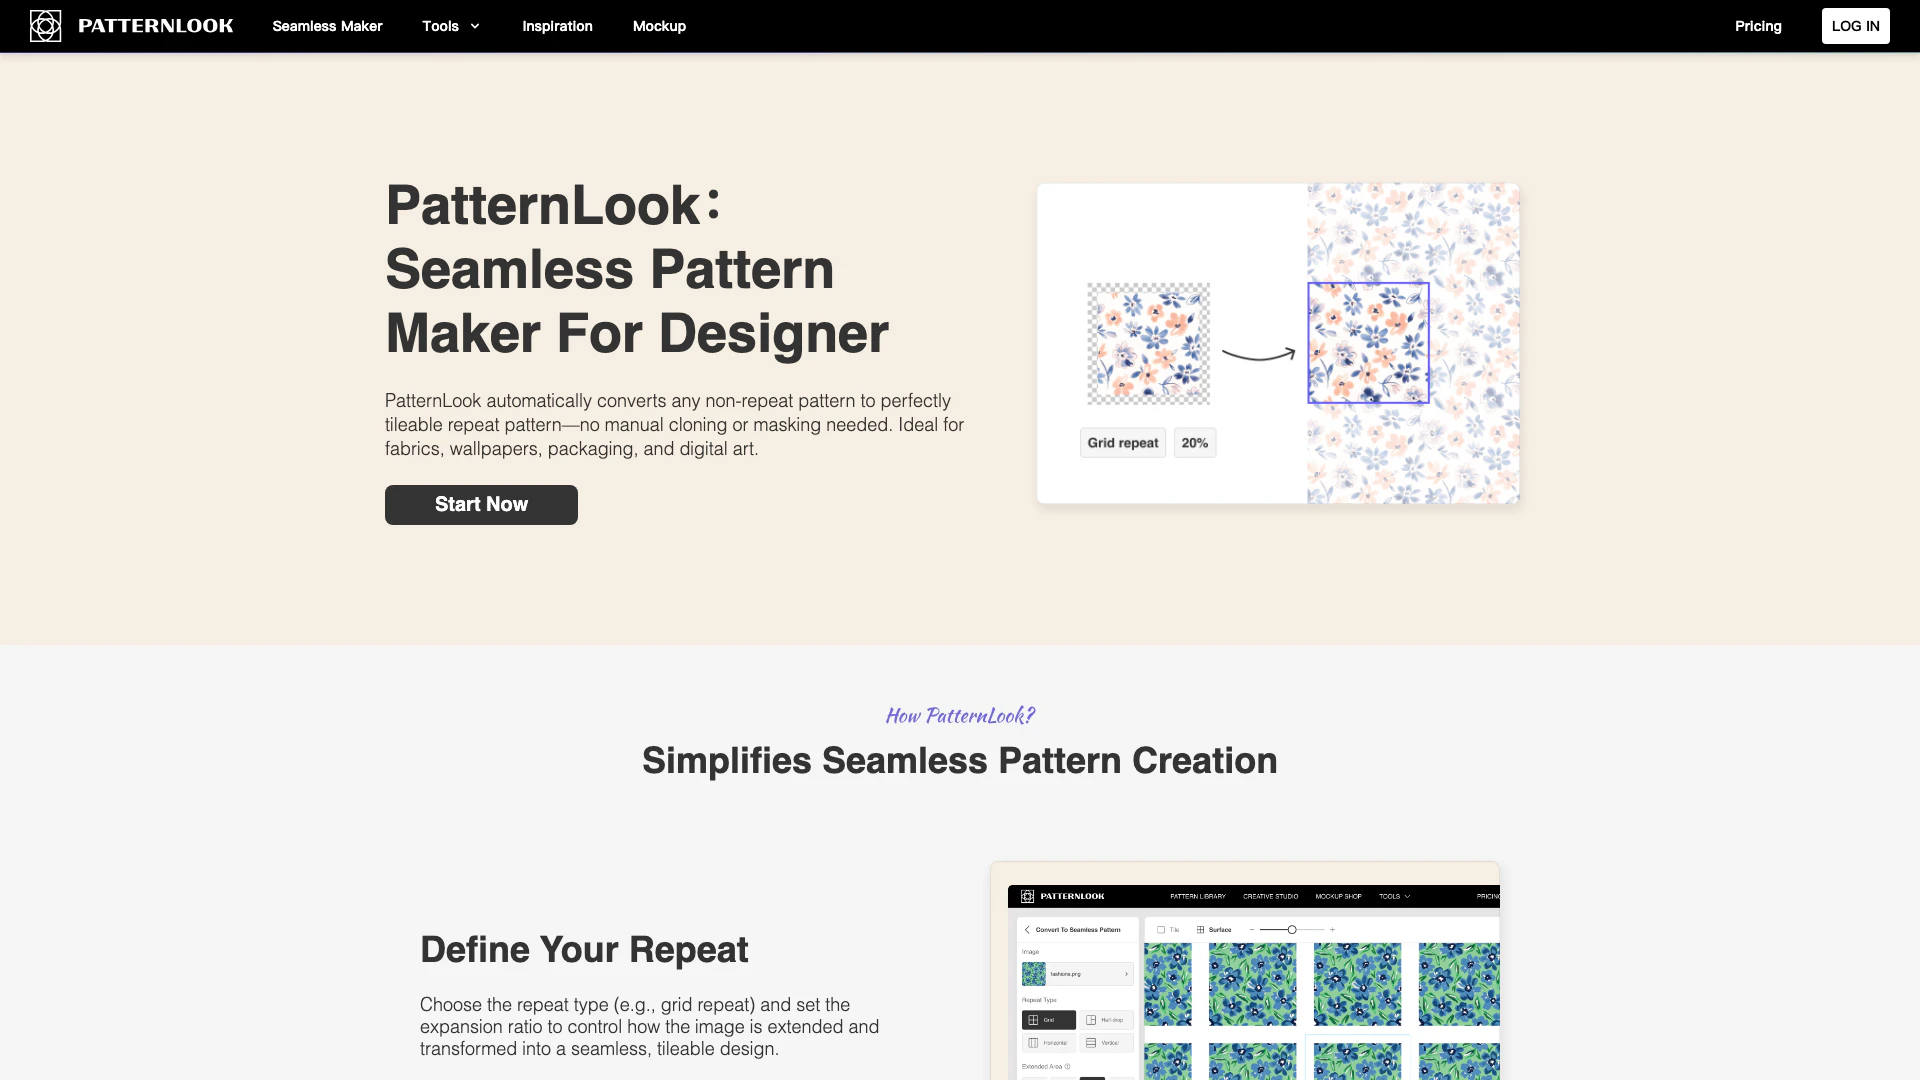
Task: Select the Horizontal repeat type icon
Action: [1034, 1043]
